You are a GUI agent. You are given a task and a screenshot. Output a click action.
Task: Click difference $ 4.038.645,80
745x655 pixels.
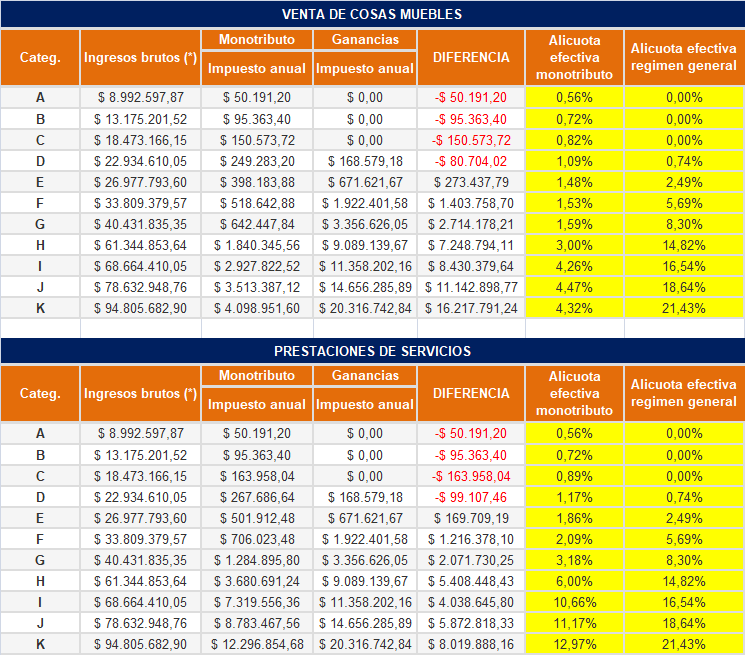pos(471,602)
